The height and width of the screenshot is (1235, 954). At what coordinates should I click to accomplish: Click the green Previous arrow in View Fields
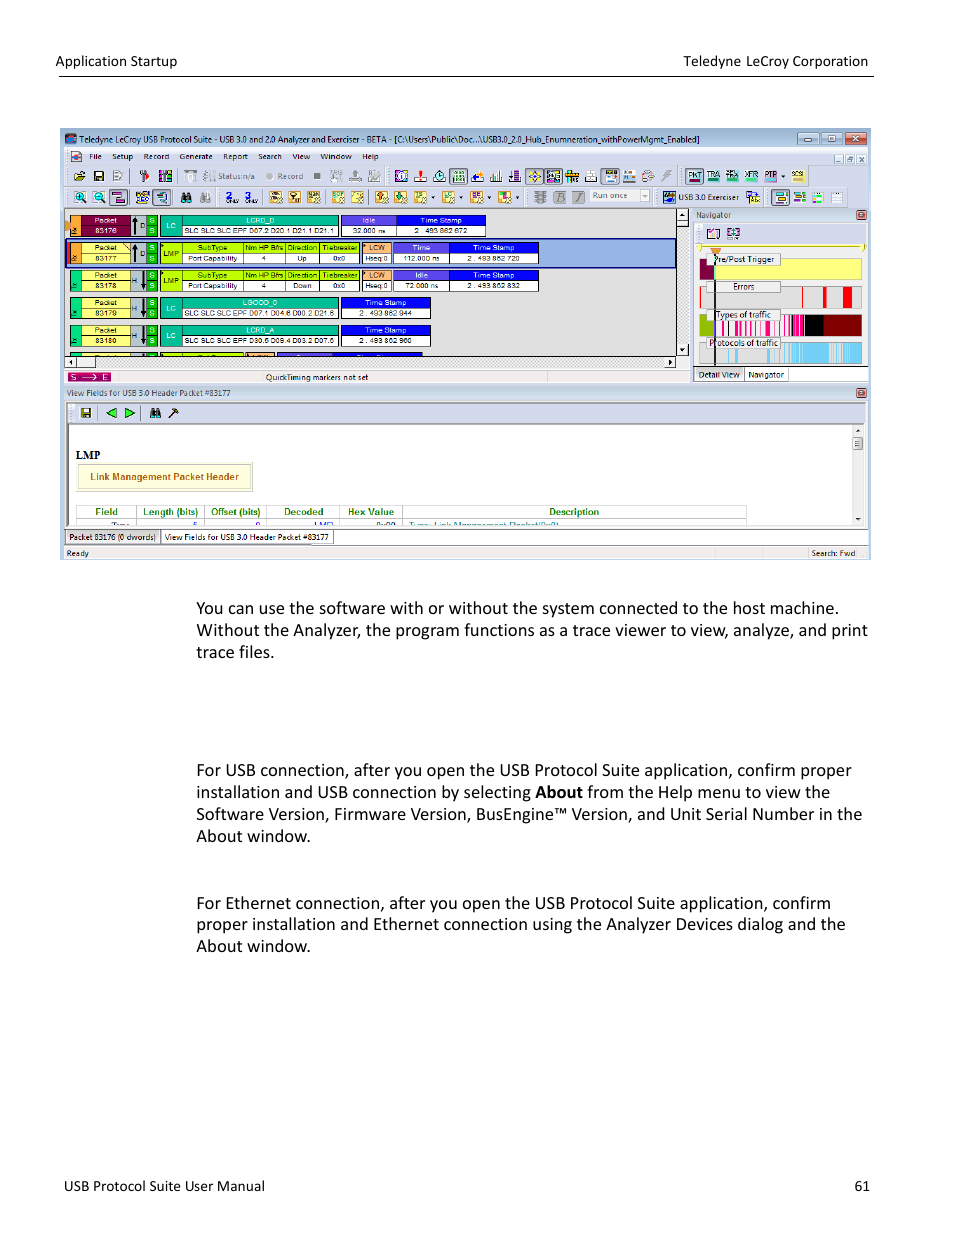click(111, 413)
